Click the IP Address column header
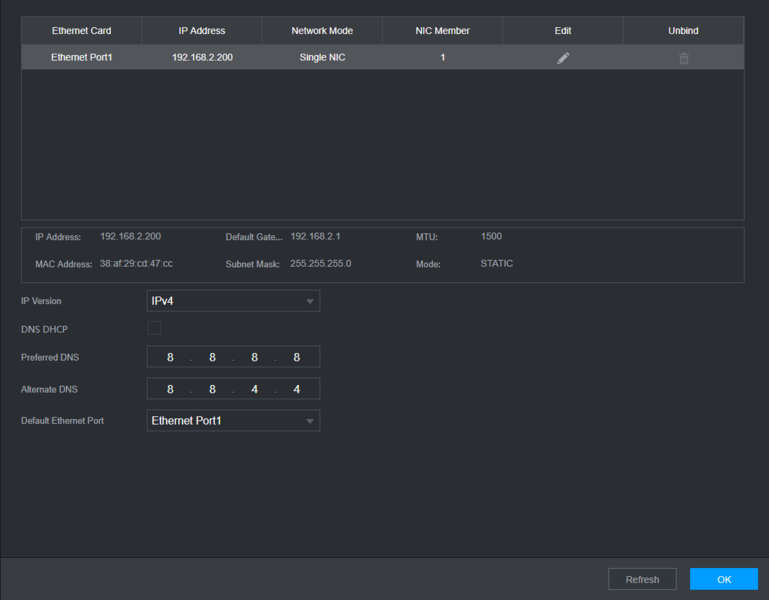Screen dimensions: 769x600 (x=202, y=30)
